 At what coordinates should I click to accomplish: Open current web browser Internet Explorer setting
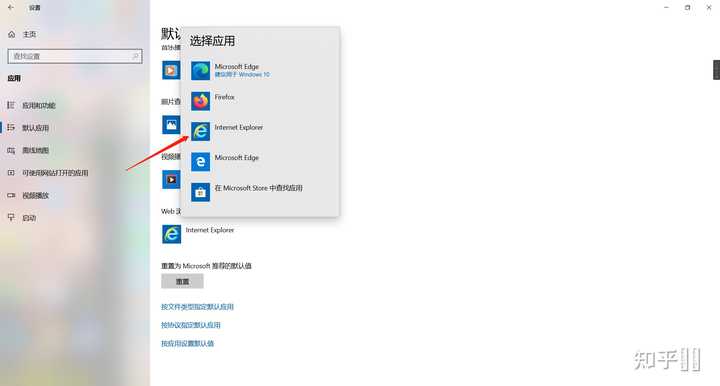pyautogui.click(x=198, y=234)
